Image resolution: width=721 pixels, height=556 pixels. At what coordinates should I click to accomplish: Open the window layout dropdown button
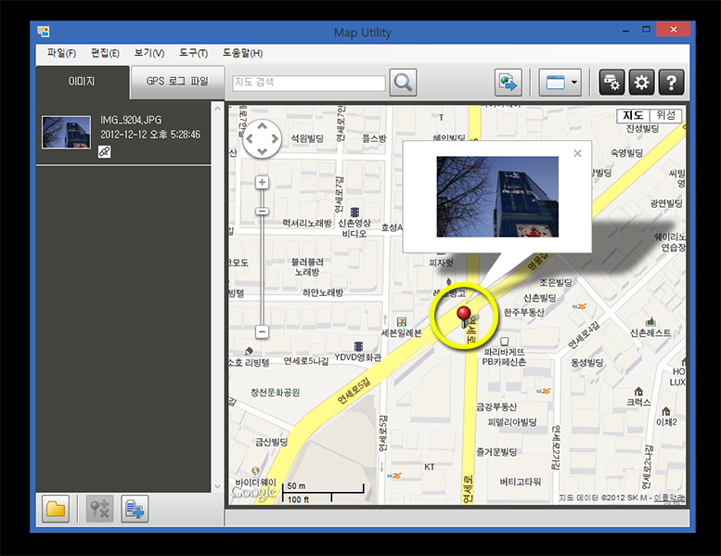click(560, 83)
